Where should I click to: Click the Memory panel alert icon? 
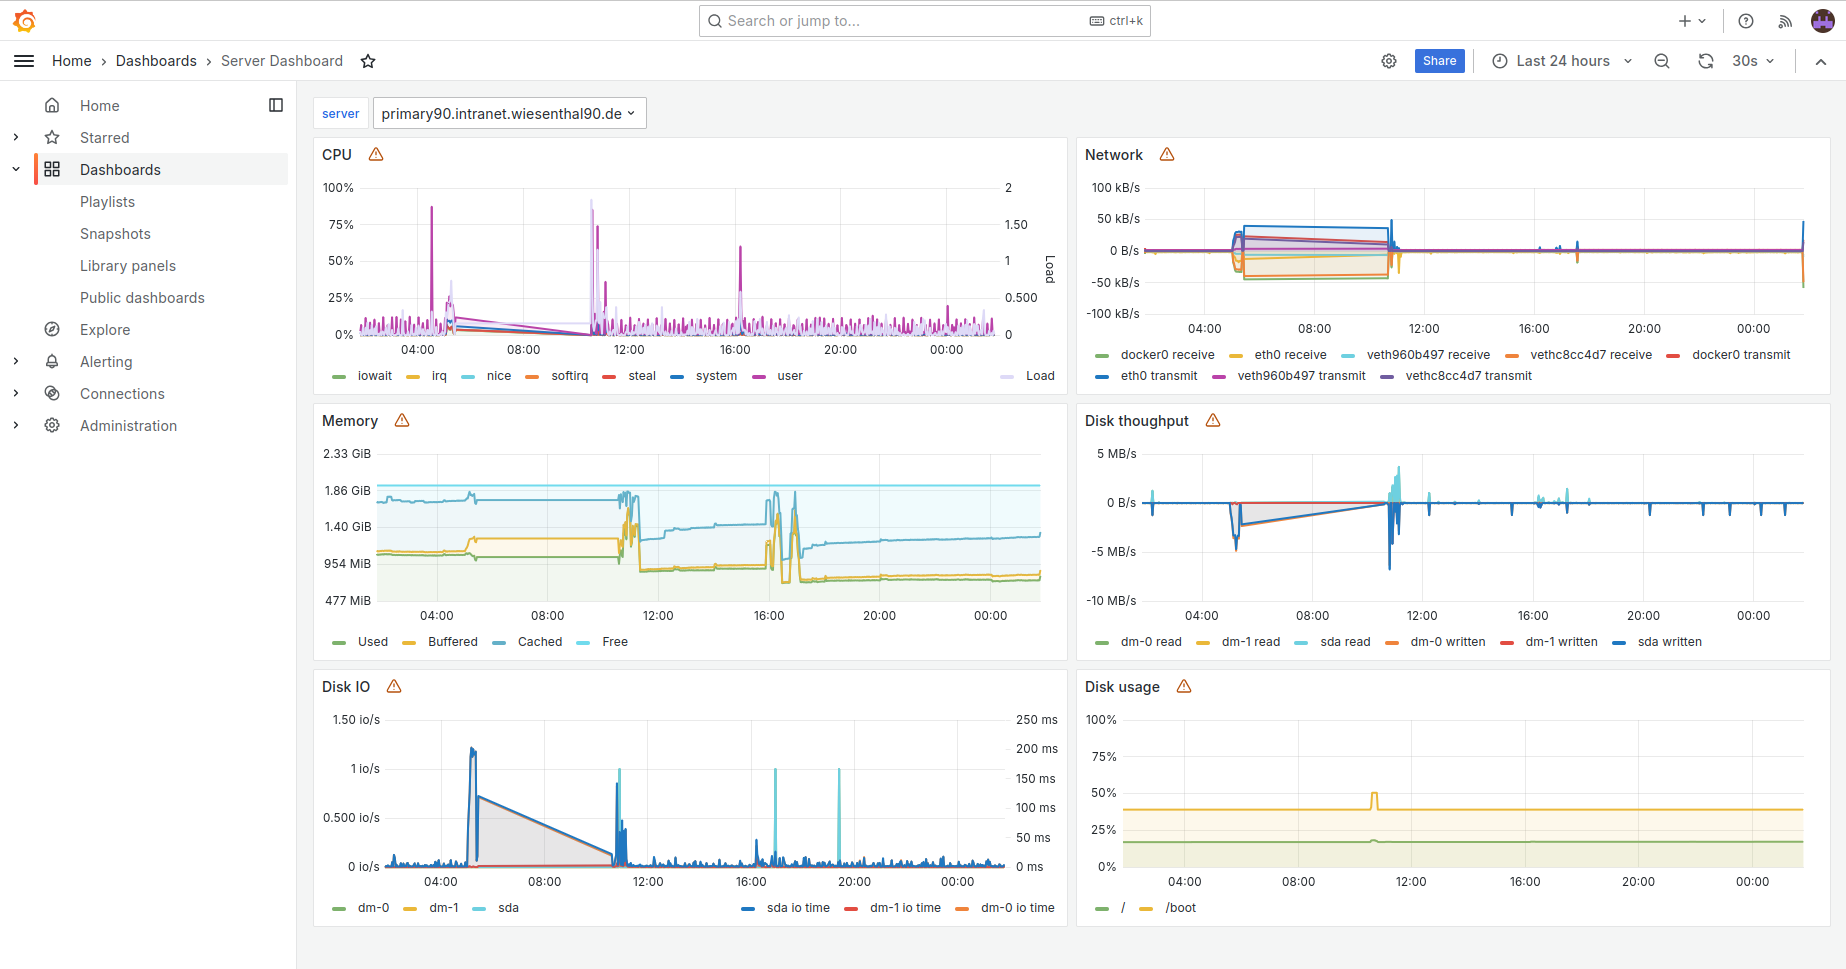(402, 420)
